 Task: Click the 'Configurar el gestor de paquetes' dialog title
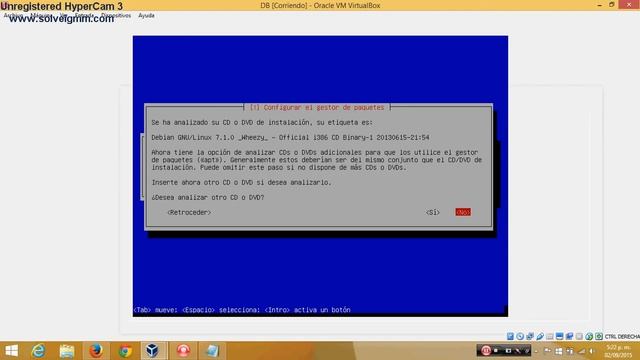[x=317, y=107]
